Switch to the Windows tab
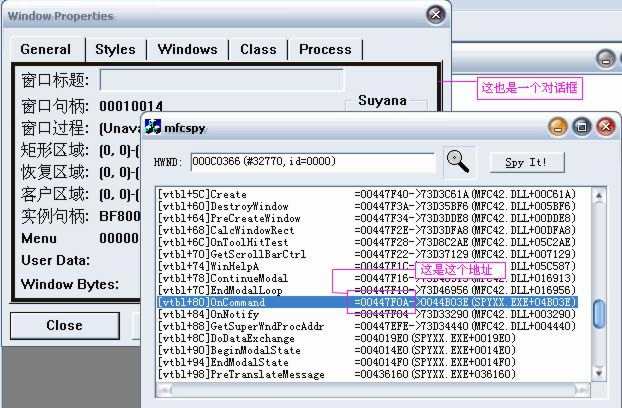The image size is (622, 408). 187,49
